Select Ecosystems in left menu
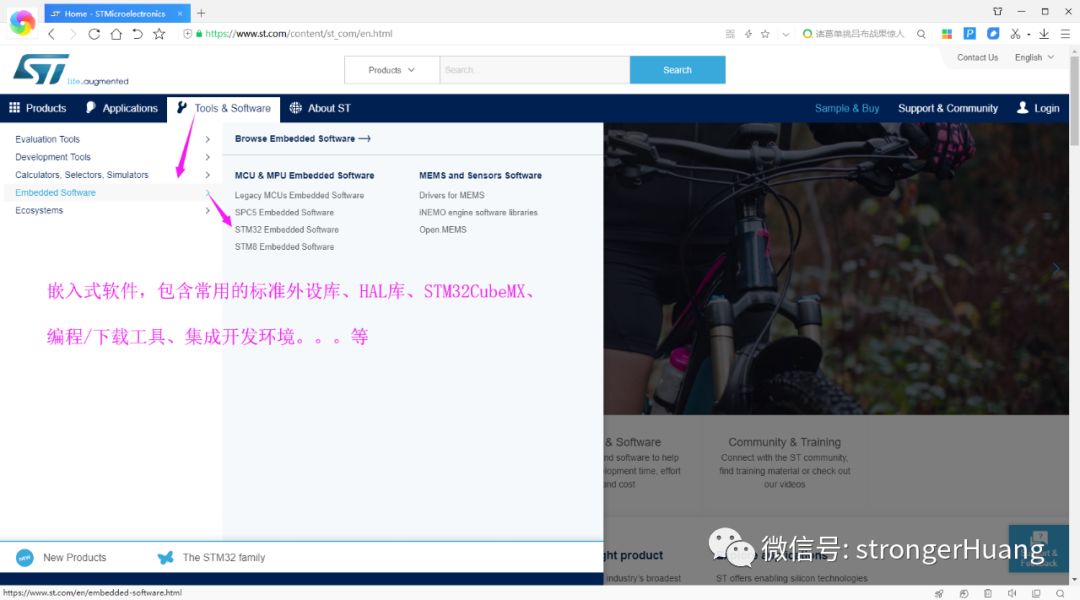Screen dimensions: 1080x600 click(39, 211)
